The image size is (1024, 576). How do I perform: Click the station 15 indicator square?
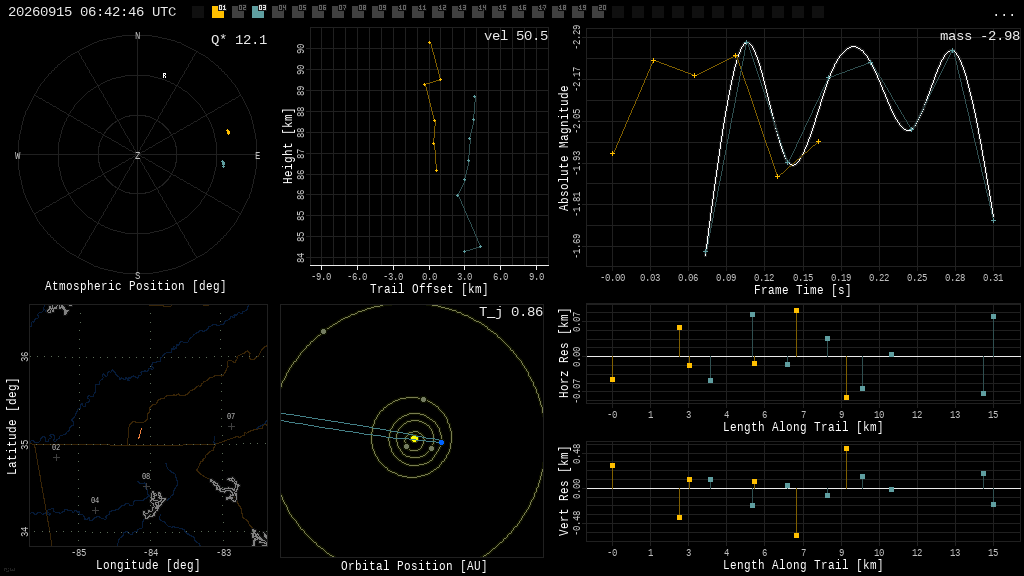(x=498, y=11)
